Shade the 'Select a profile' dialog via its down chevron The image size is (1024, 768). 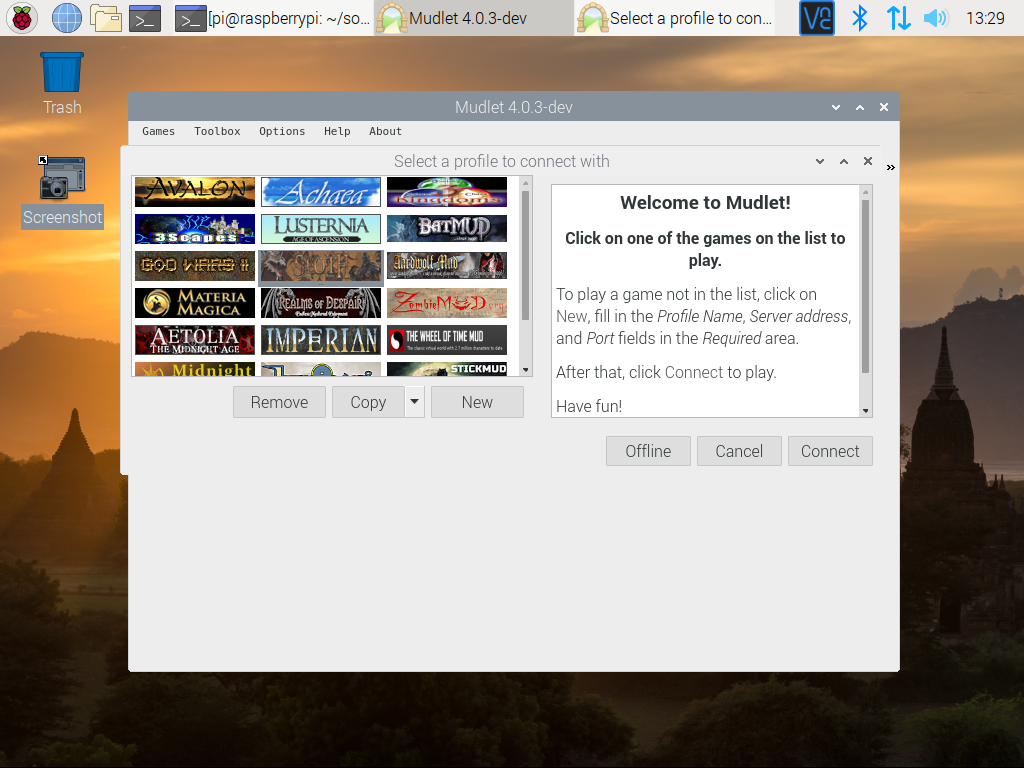click(820, 161)
